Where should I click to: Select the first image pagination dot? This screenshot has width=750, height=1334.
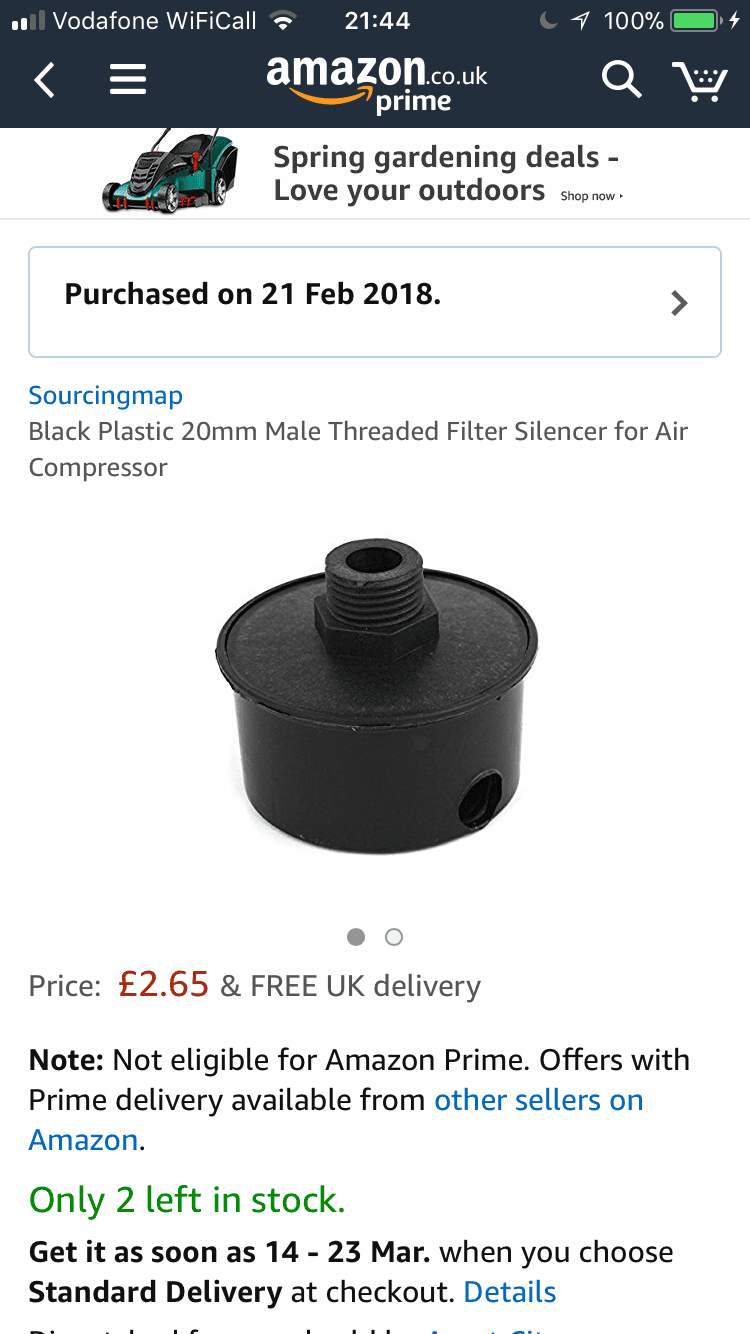pyautogui.click(x=355, y=937)
